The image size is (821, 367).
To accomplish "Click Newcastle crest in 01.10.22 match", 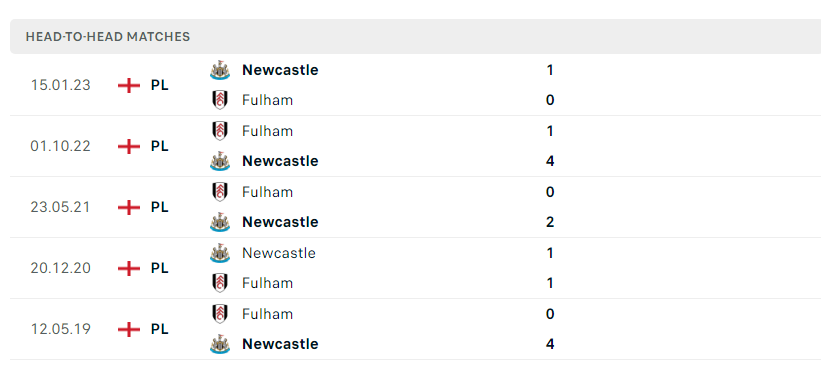I will click(220, 161).
